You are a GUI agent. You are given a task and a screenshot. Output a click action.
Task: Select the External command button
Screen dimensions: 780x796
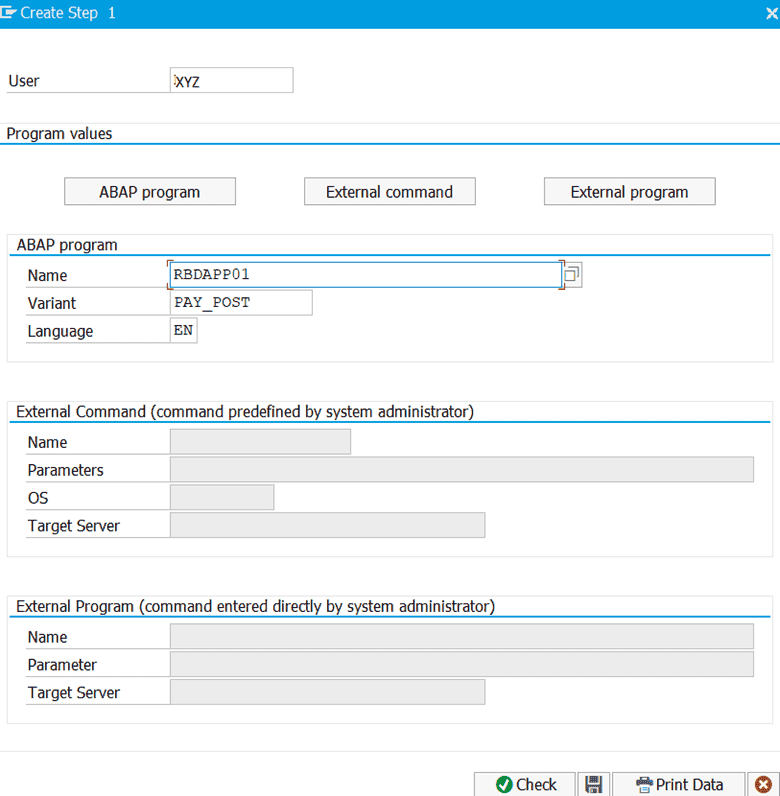coord(389,192)
